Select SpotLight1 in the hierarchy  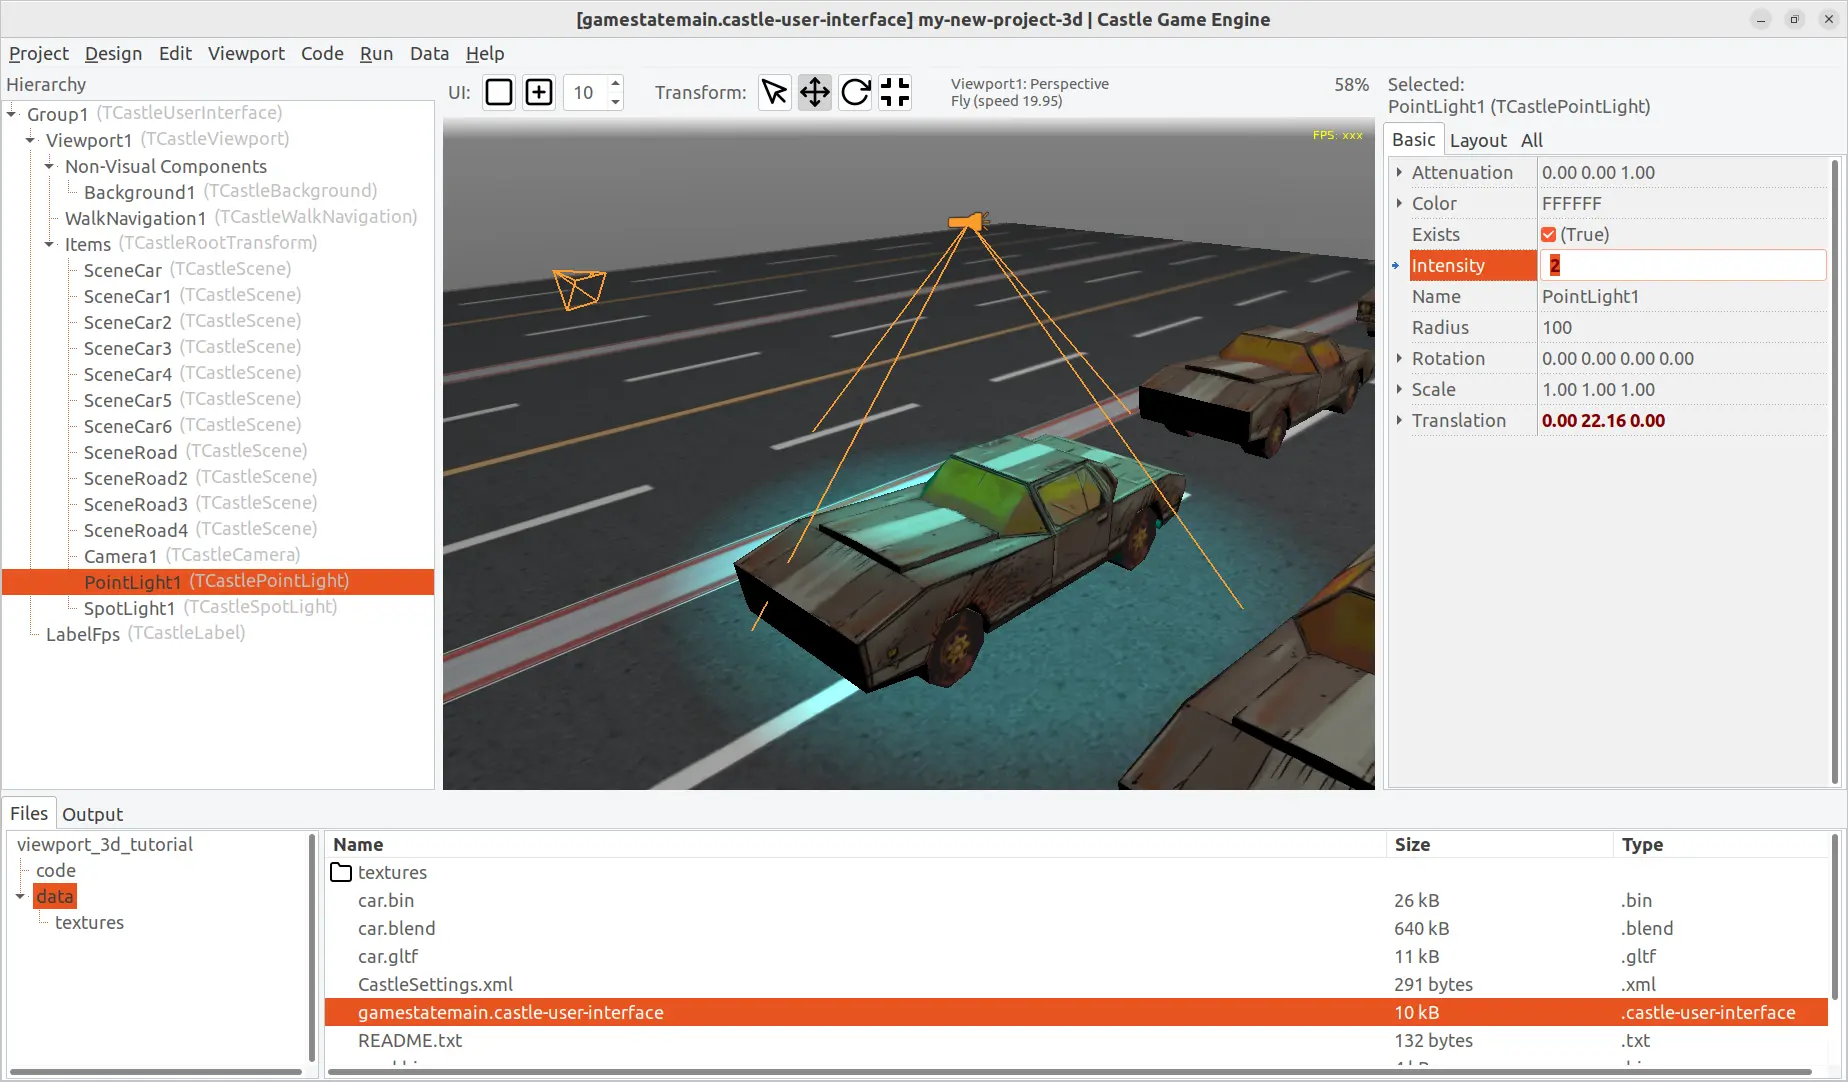129,608
